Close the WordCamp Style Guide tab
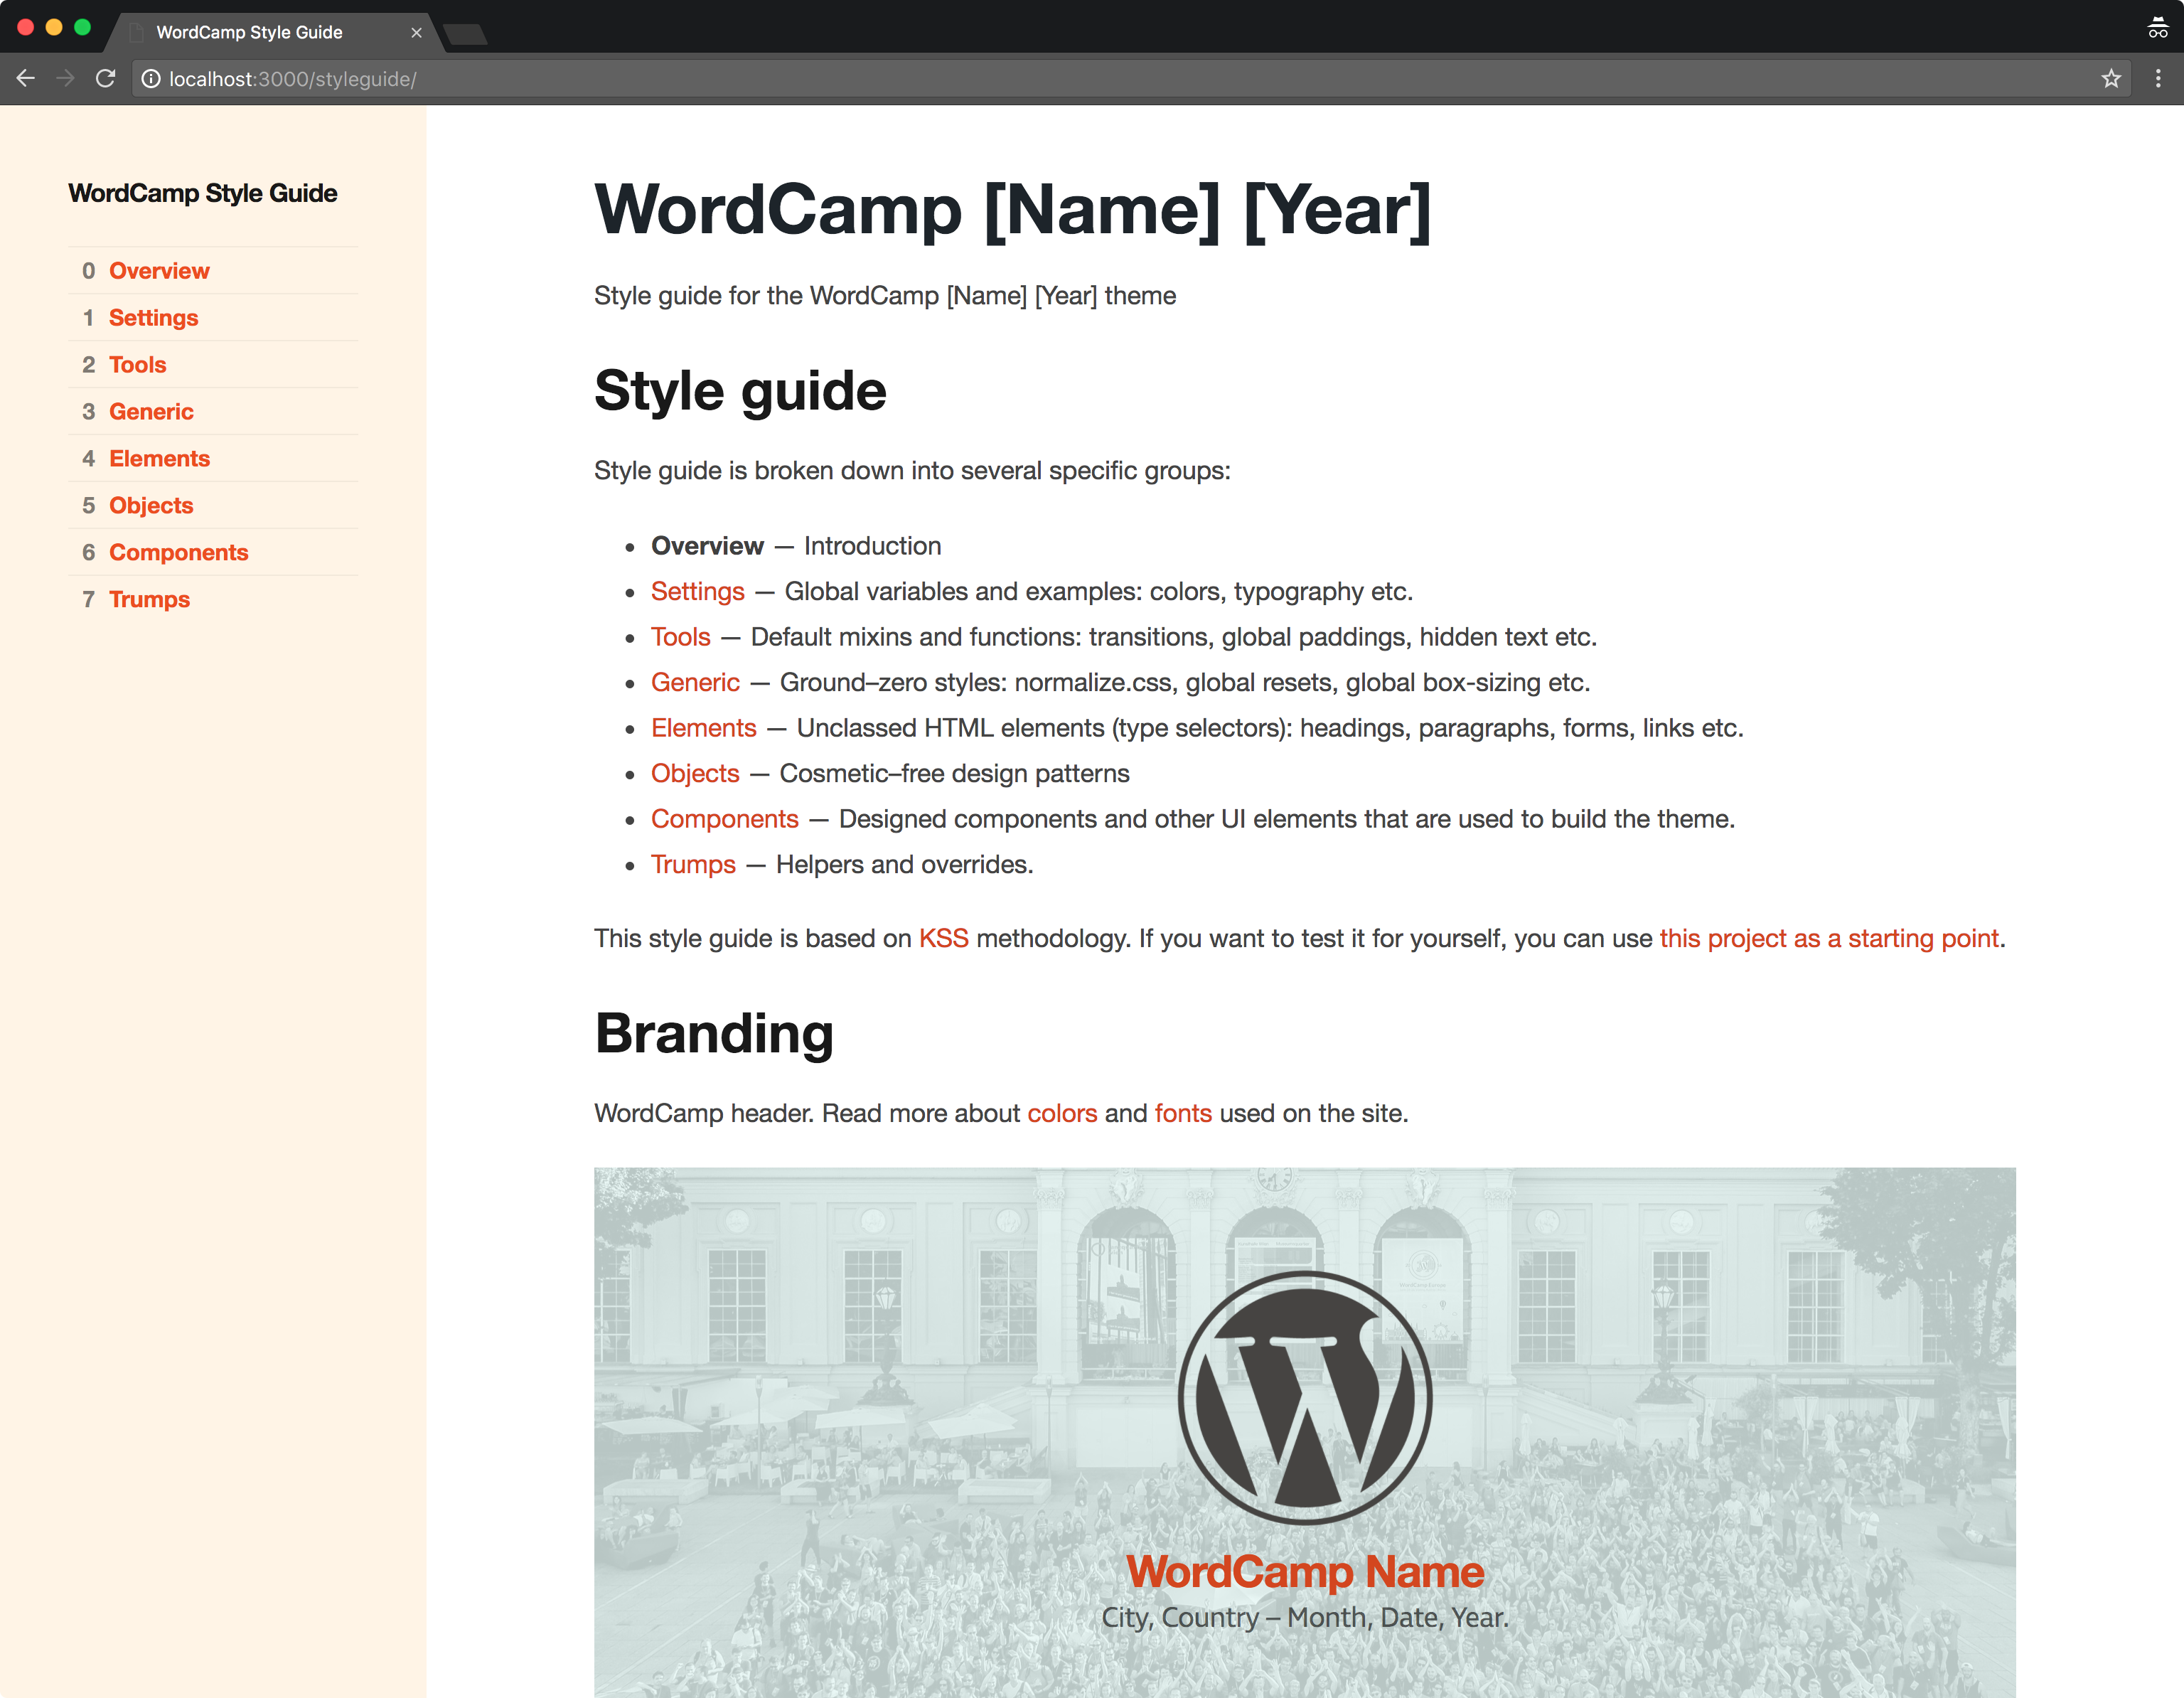Image resolution: width=2184 pixels, height=1698 pixels. 416,33
